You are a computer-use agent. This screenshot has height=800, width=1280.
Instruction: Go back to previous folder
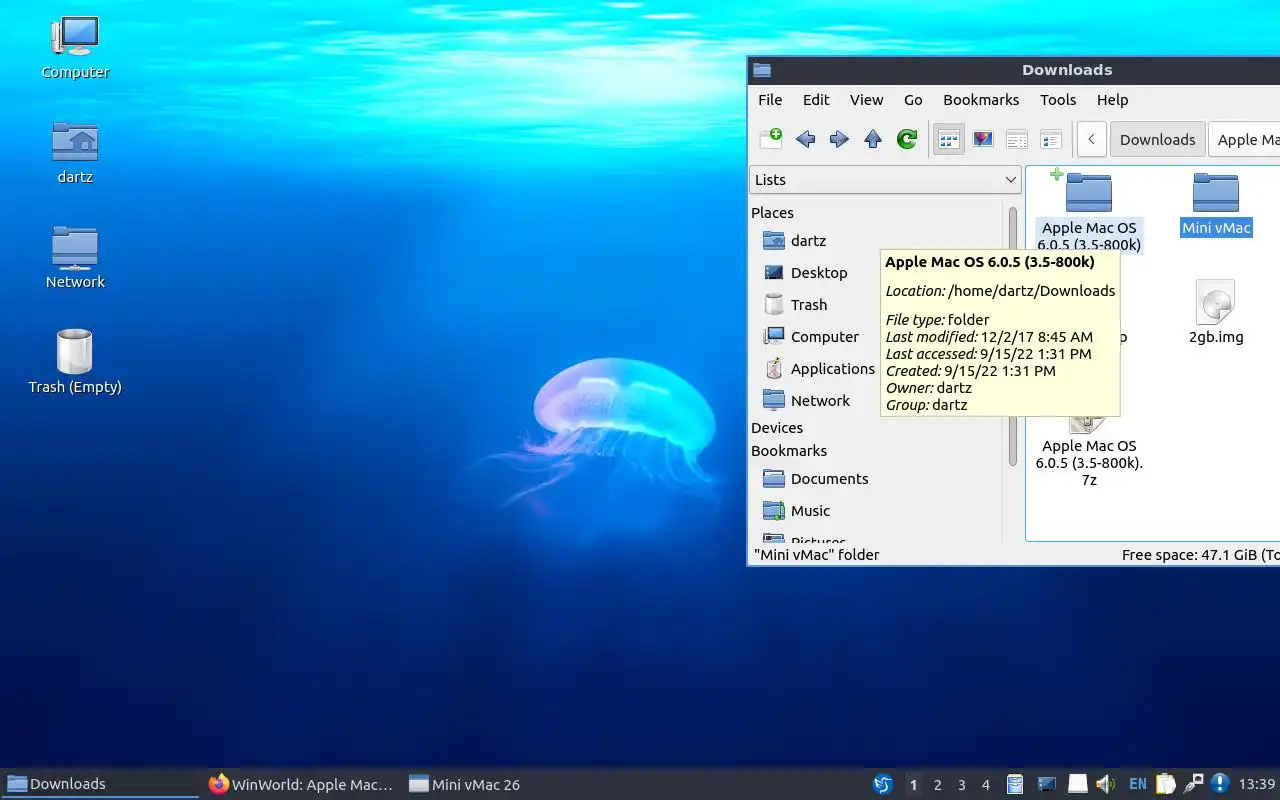click(805, 139)
